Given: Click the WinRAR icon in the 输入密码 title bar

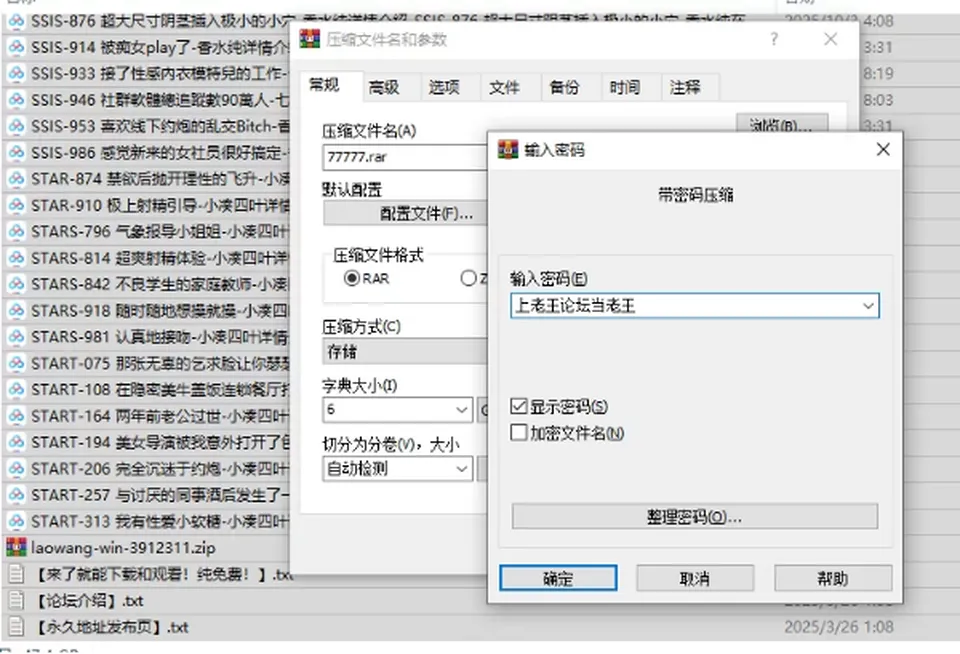Looking at the screenshot, I should [508, 149].
